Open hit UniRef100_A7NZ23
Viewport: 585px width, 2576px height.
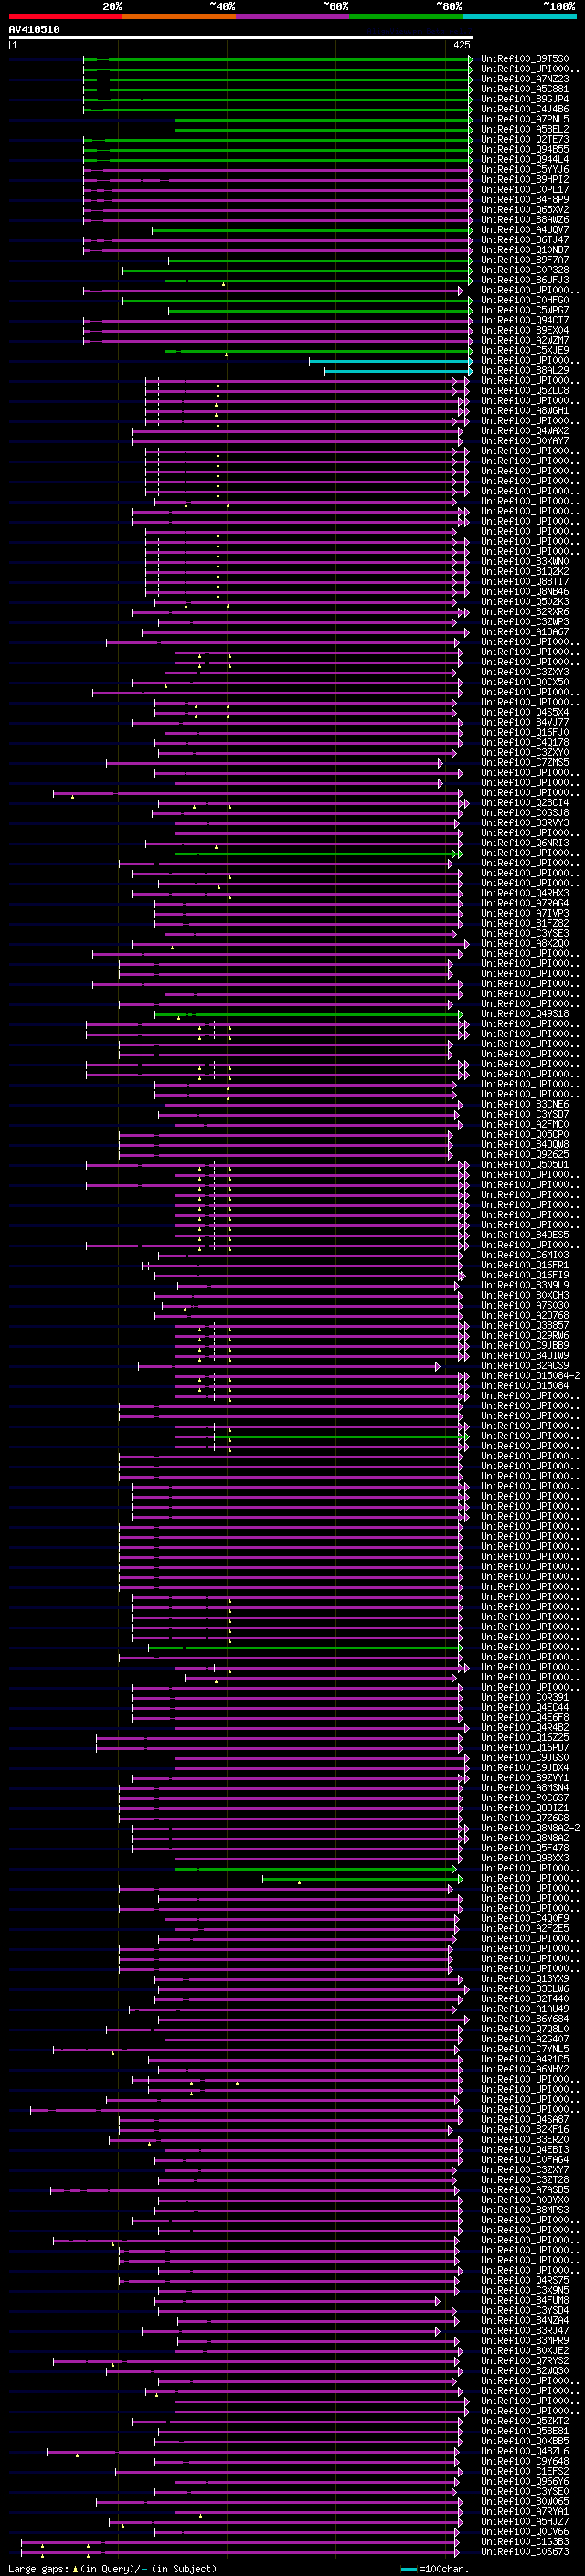coord(525,79)
